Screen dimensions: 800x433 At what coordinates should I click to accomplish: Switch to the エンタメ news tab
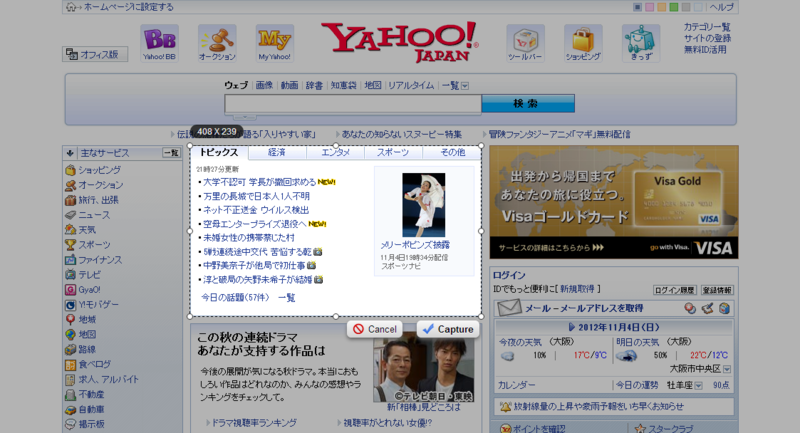click(335, 152)
